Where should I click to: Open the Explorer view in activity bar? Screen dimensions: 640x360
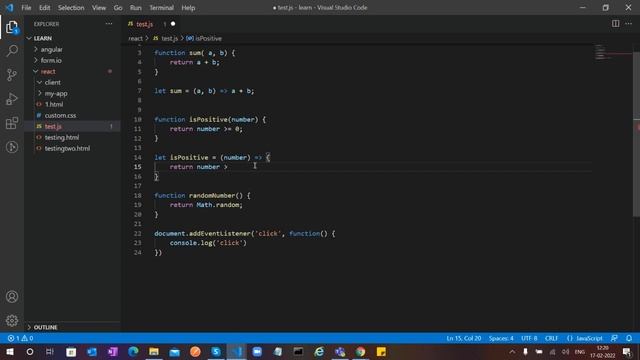[x=12, y=27]
